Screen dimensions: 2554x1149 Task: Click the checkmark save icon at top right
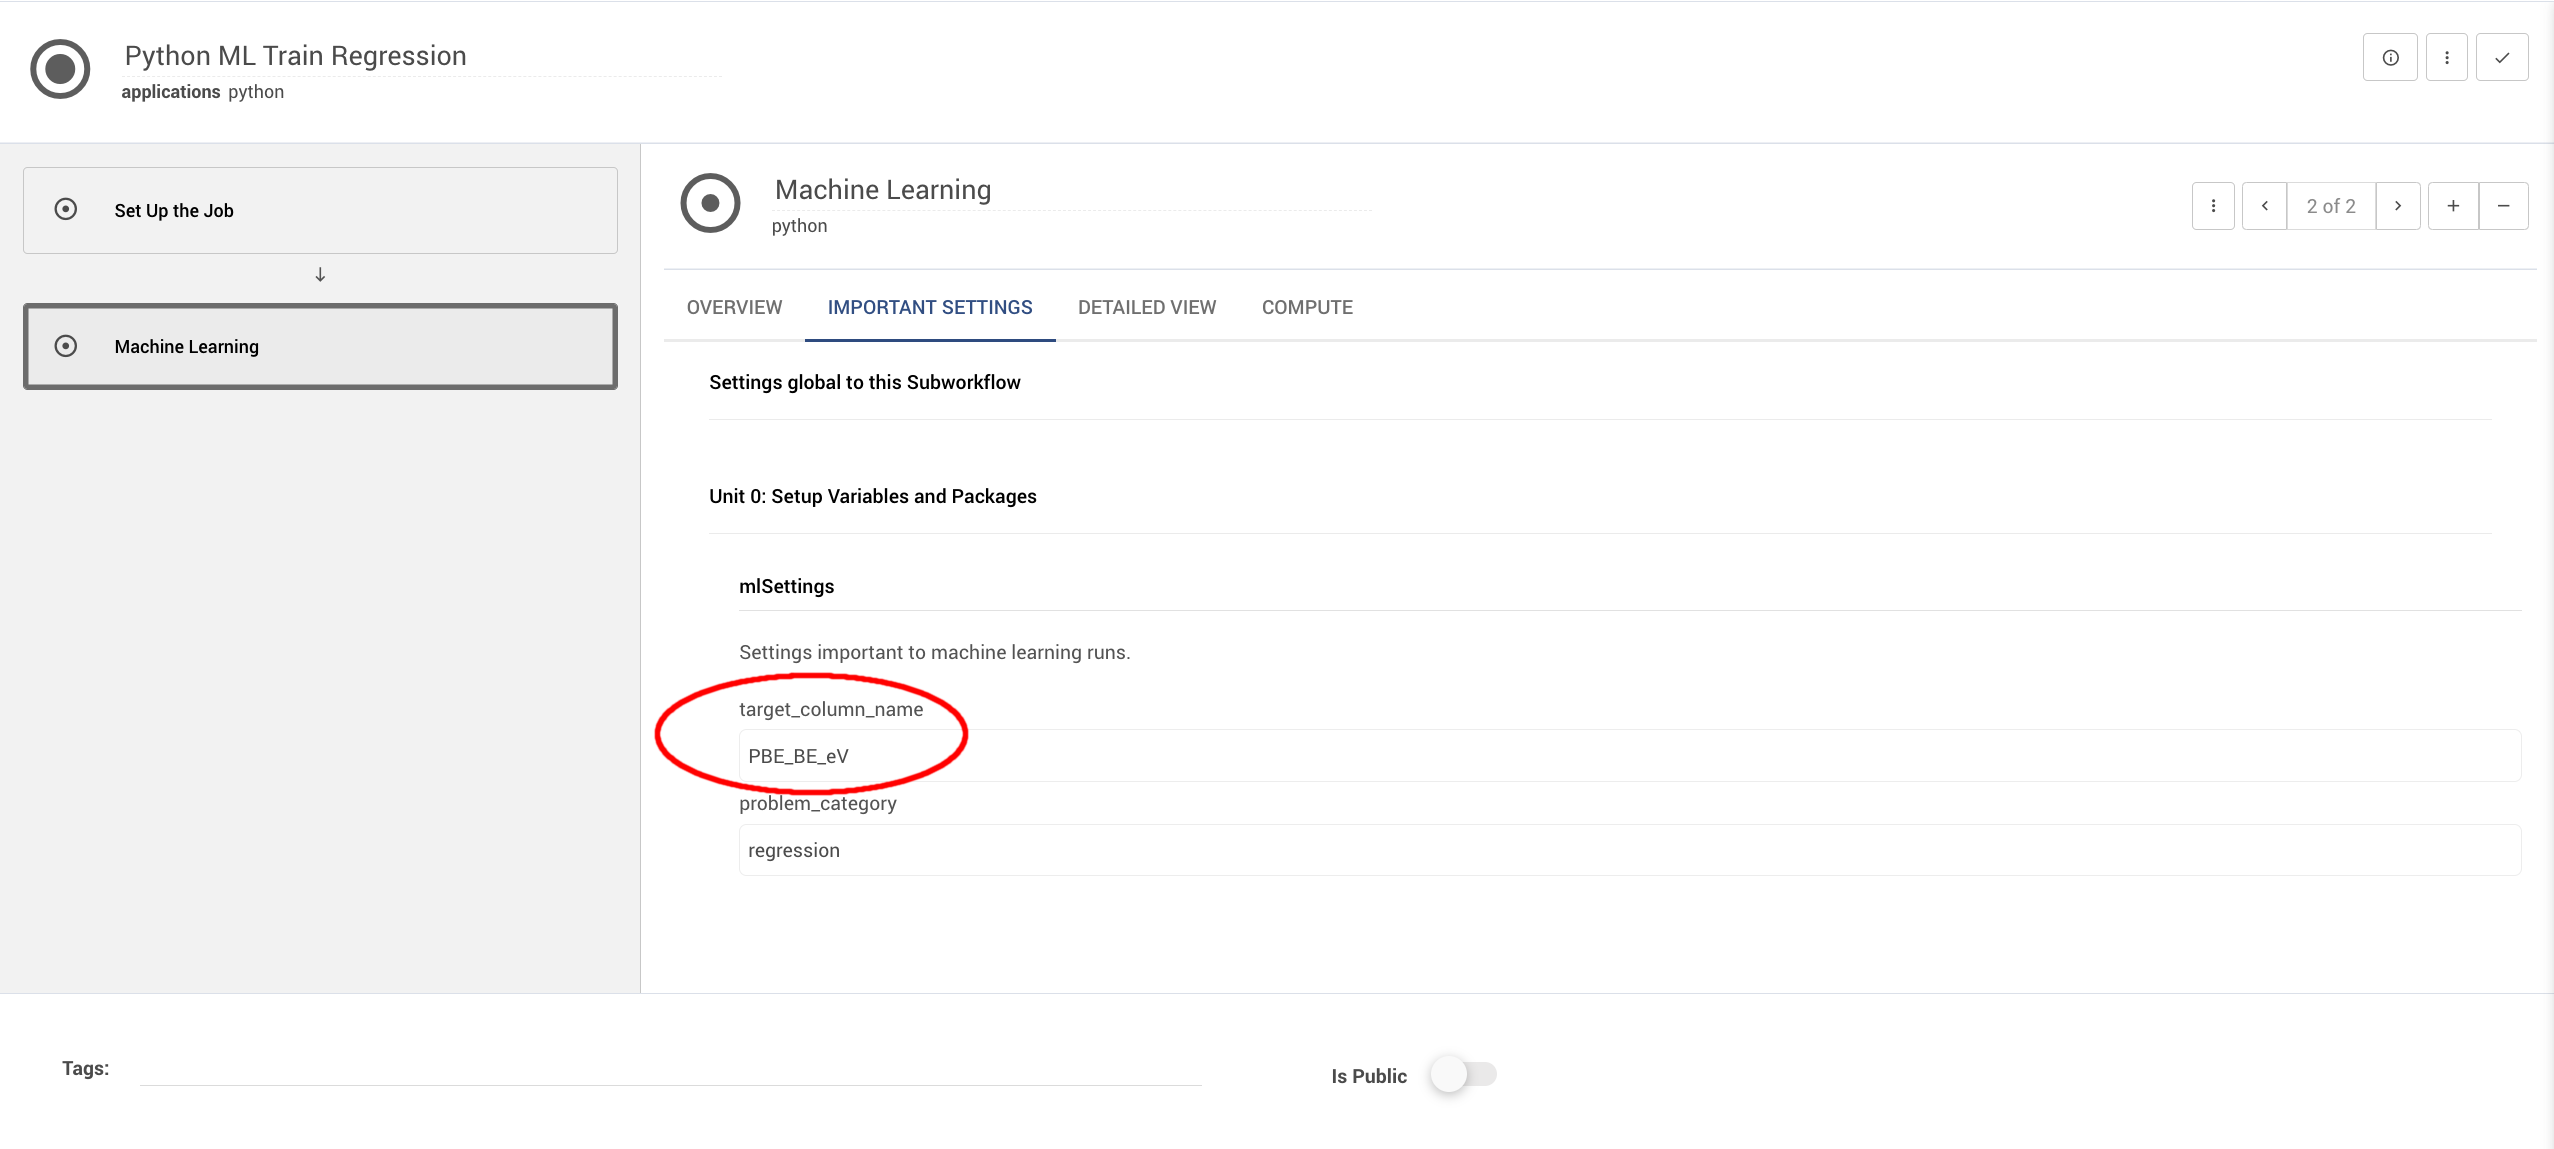point(2502,57)
